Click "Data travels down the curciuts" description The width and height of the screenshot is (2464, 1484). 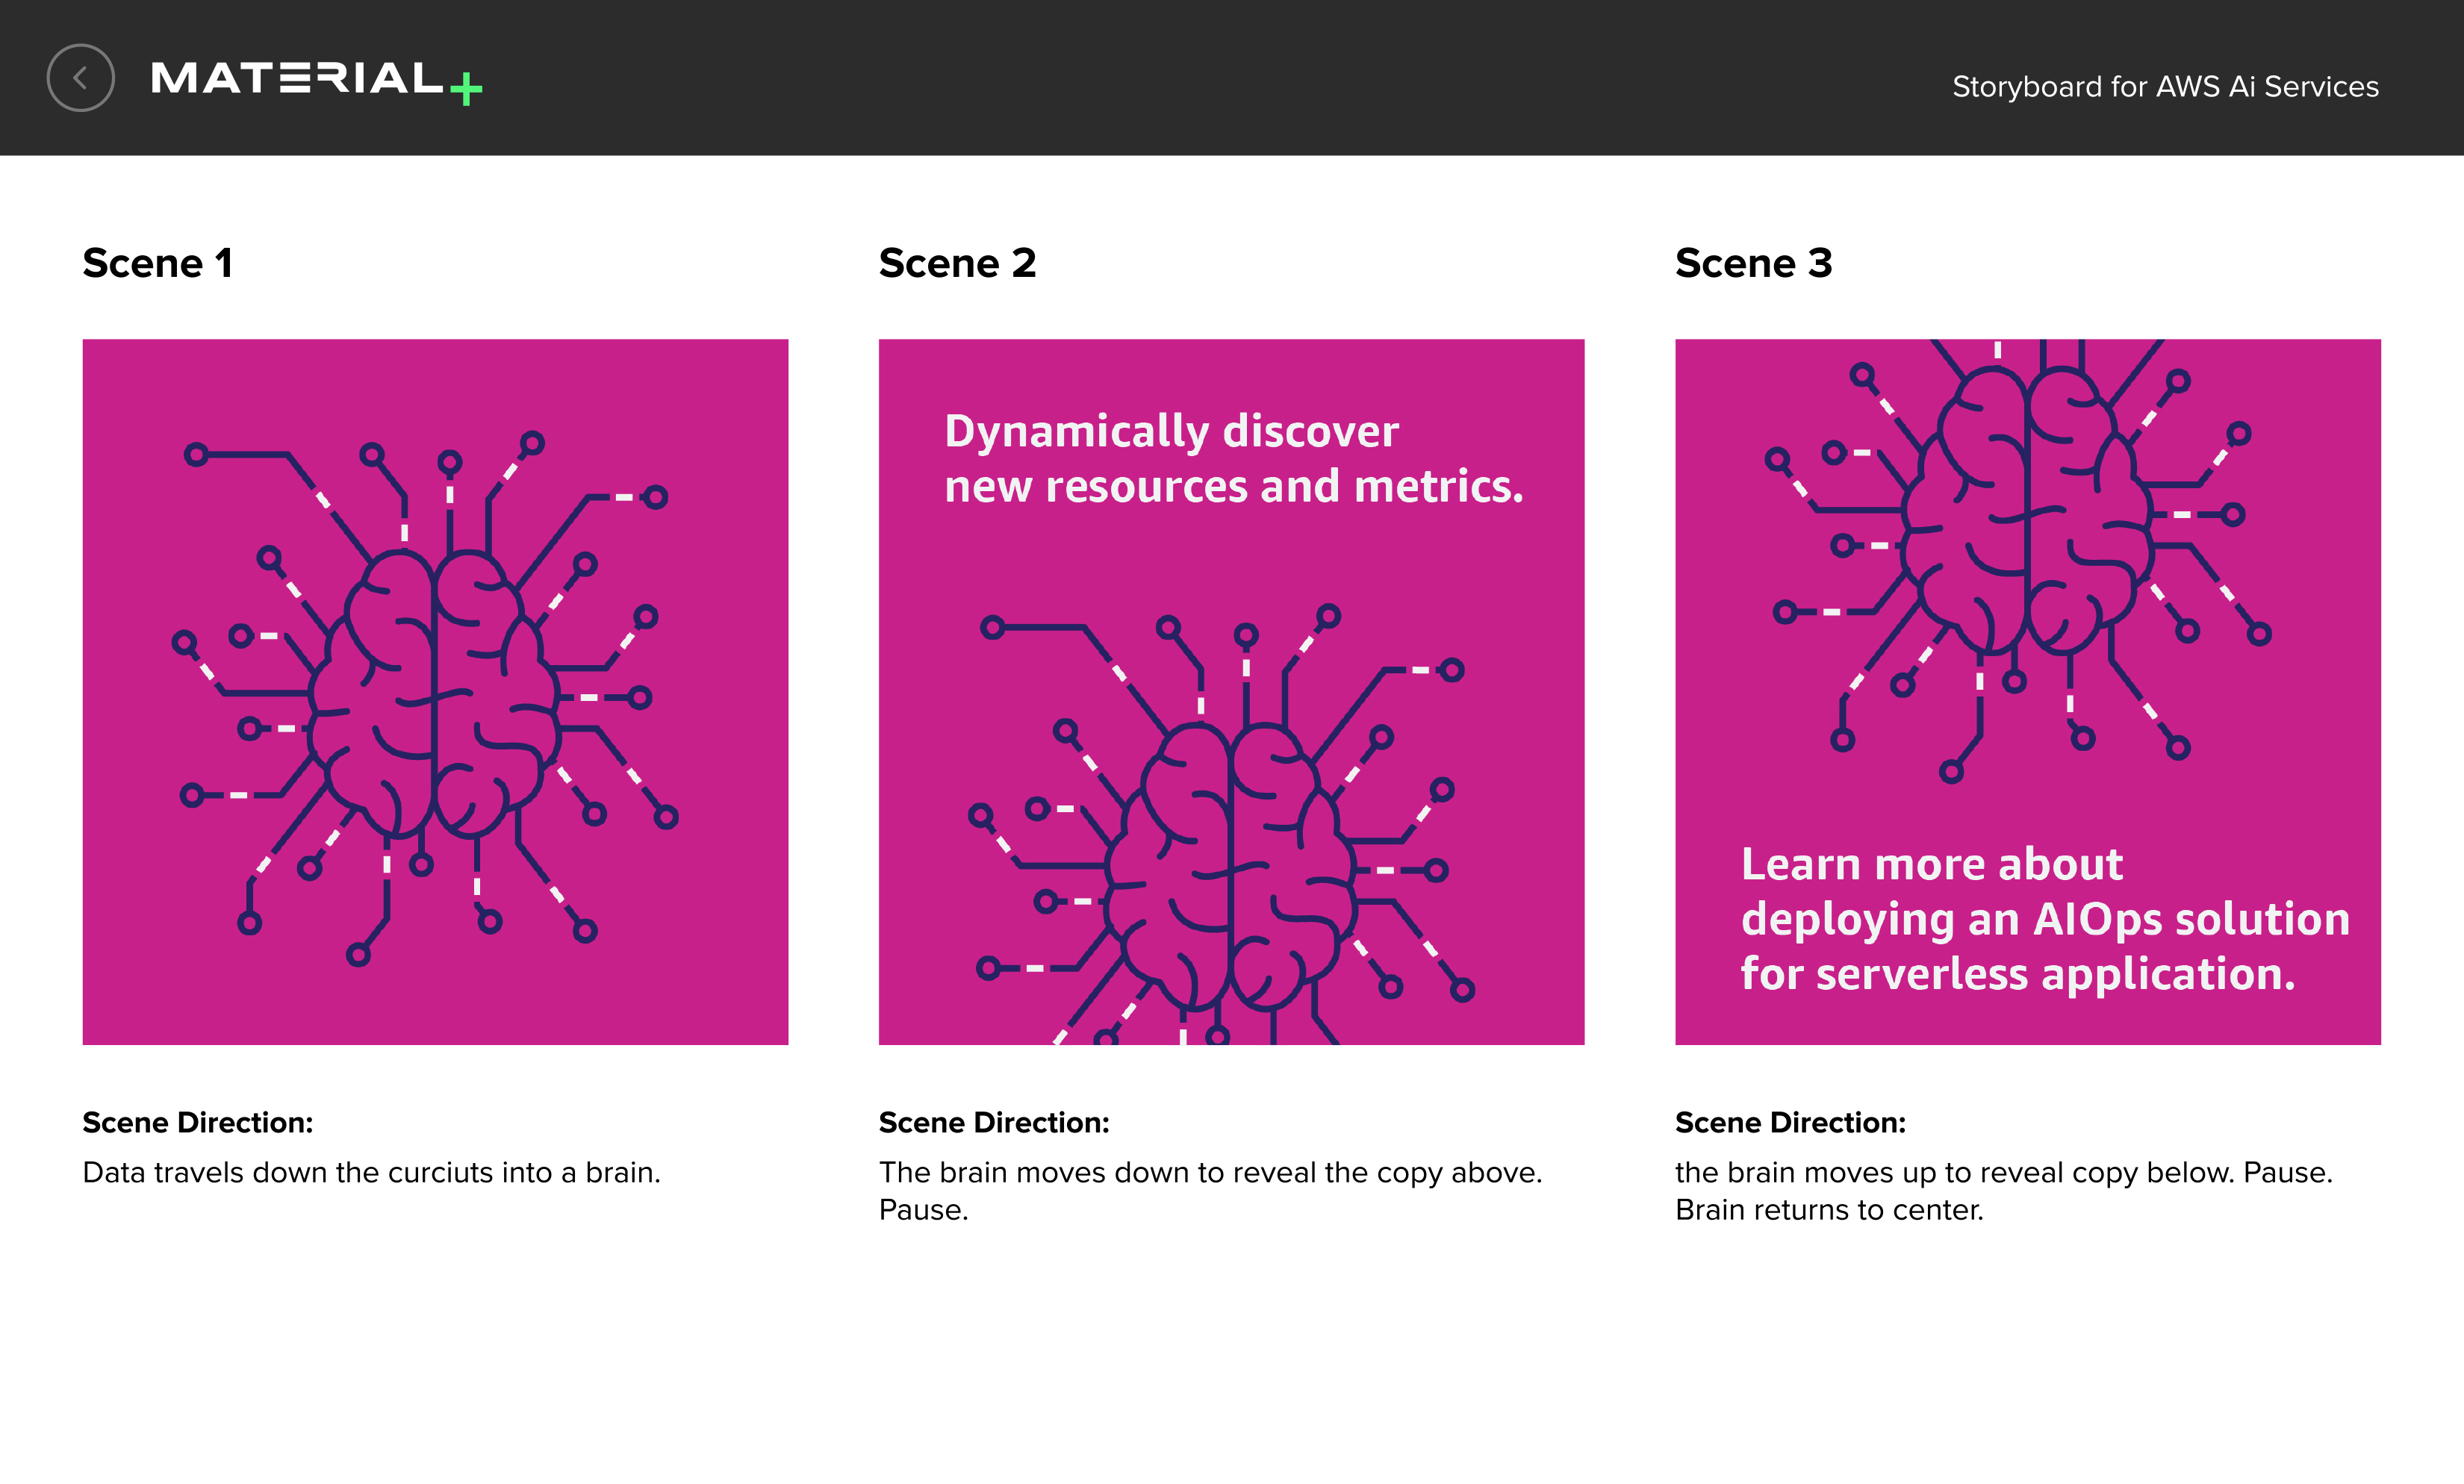pyautogui.click(x=371, y=1172)
